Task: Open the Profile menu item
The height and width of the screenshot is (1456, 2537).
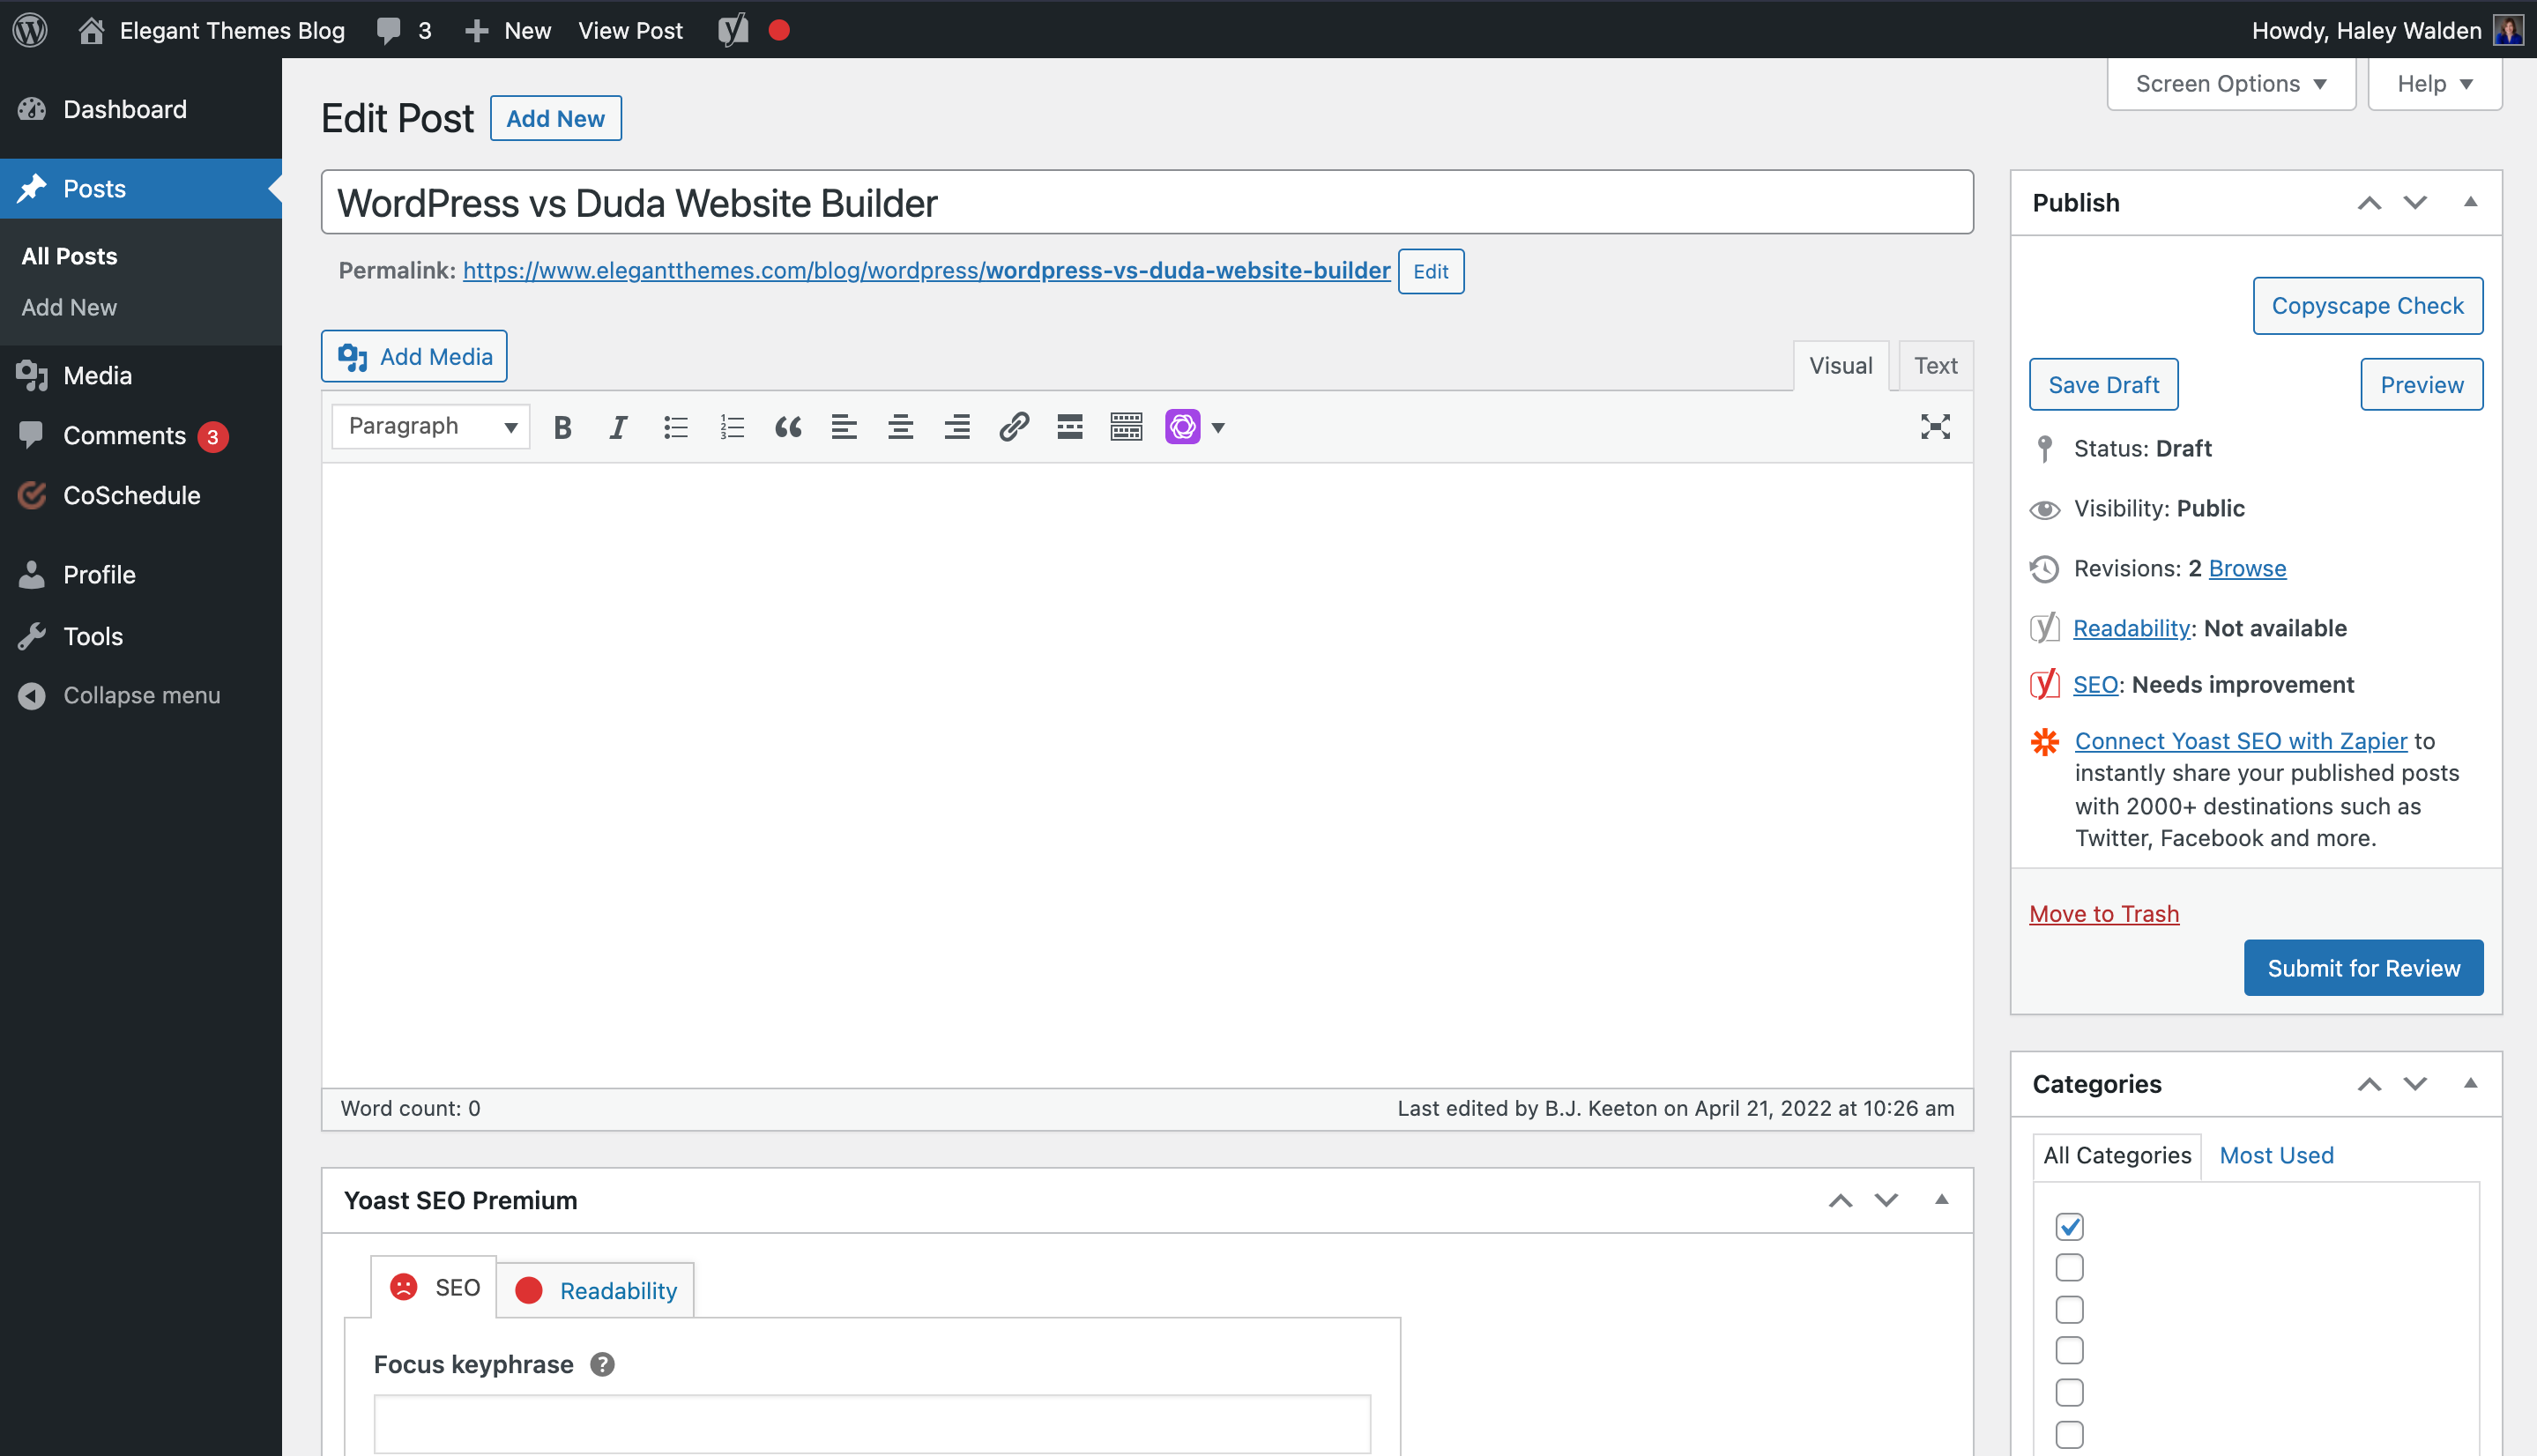Action: tap(141, 574)
